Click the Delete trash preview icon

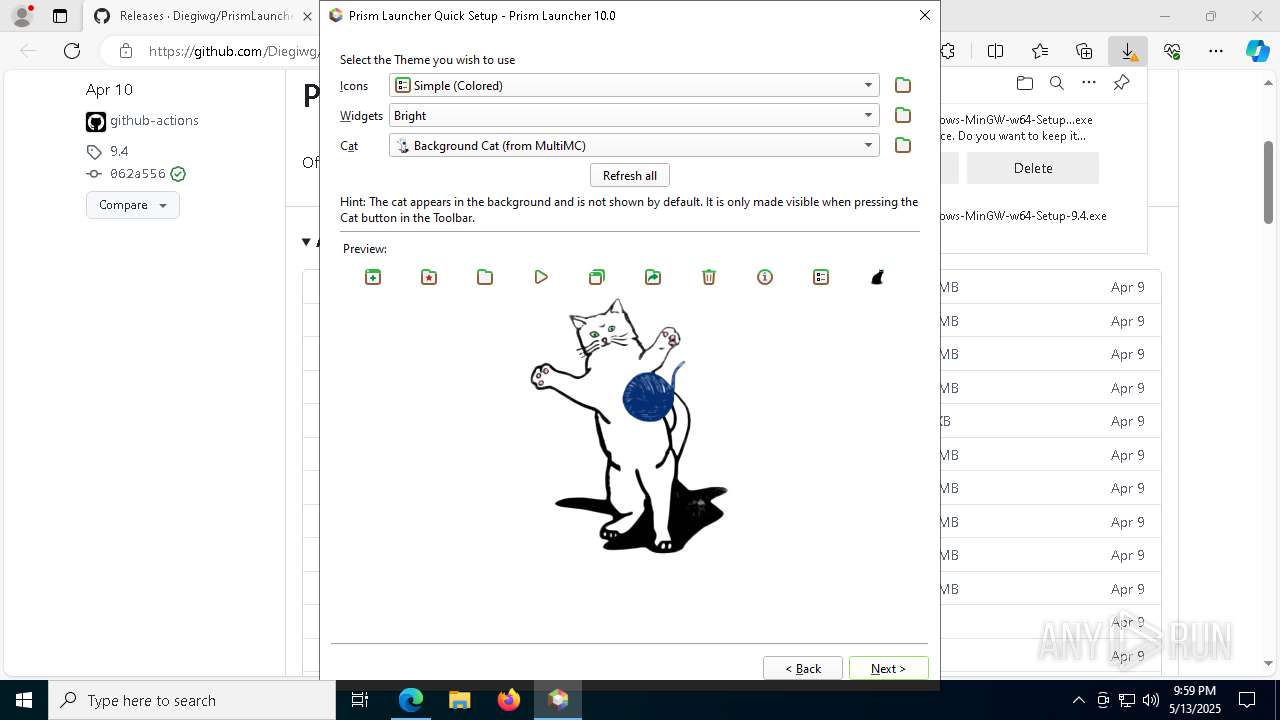click(709, 277)
